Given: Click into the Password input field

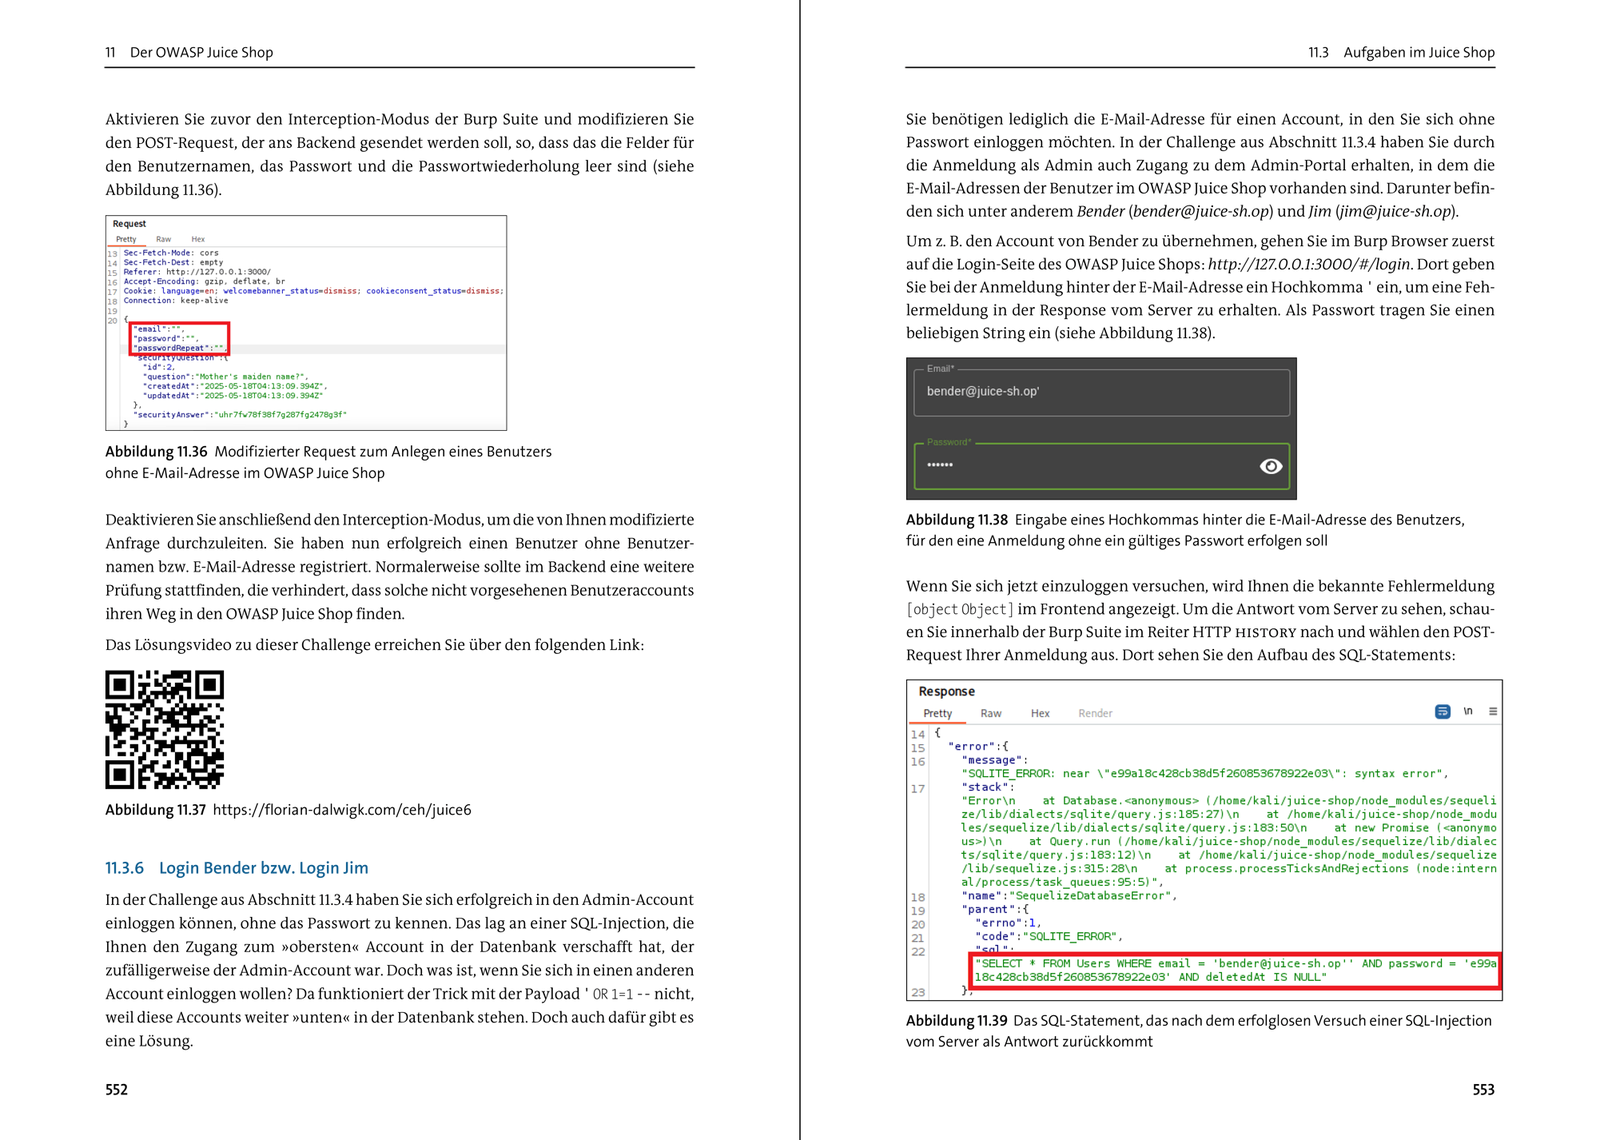Looking at the screenshot, I should pos(1101,465).
